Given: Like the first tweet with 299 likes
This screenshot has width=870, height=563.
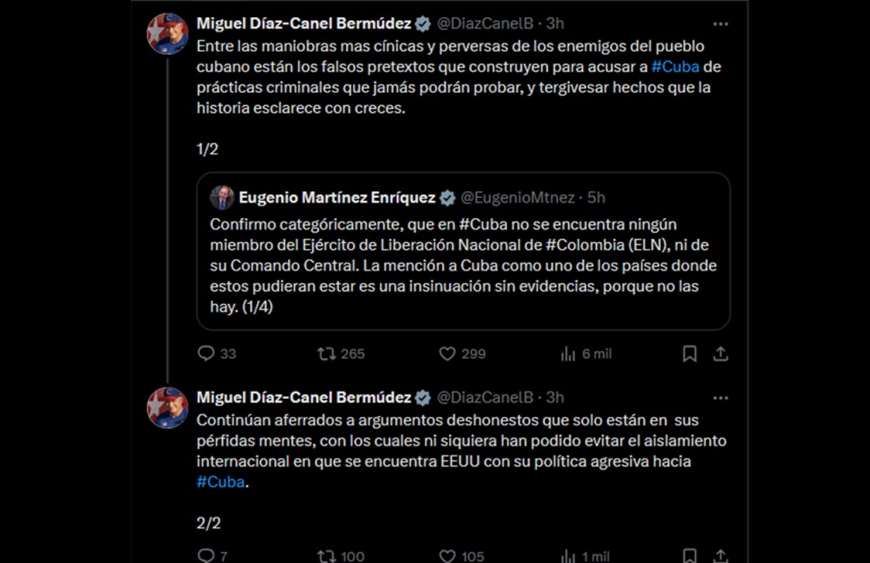Looking at the screenshot, I should click(x=448, y=353).
